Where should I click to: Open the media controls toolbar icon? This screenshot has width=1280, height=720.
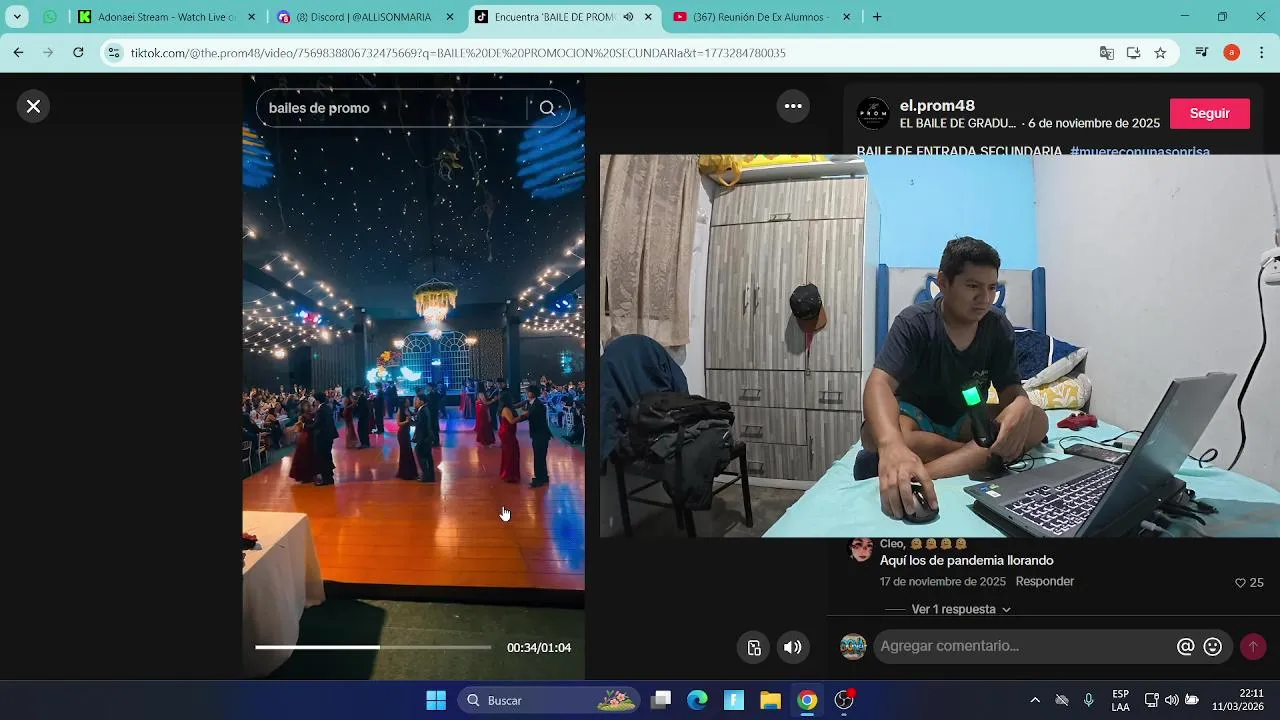click(1202, 53)
